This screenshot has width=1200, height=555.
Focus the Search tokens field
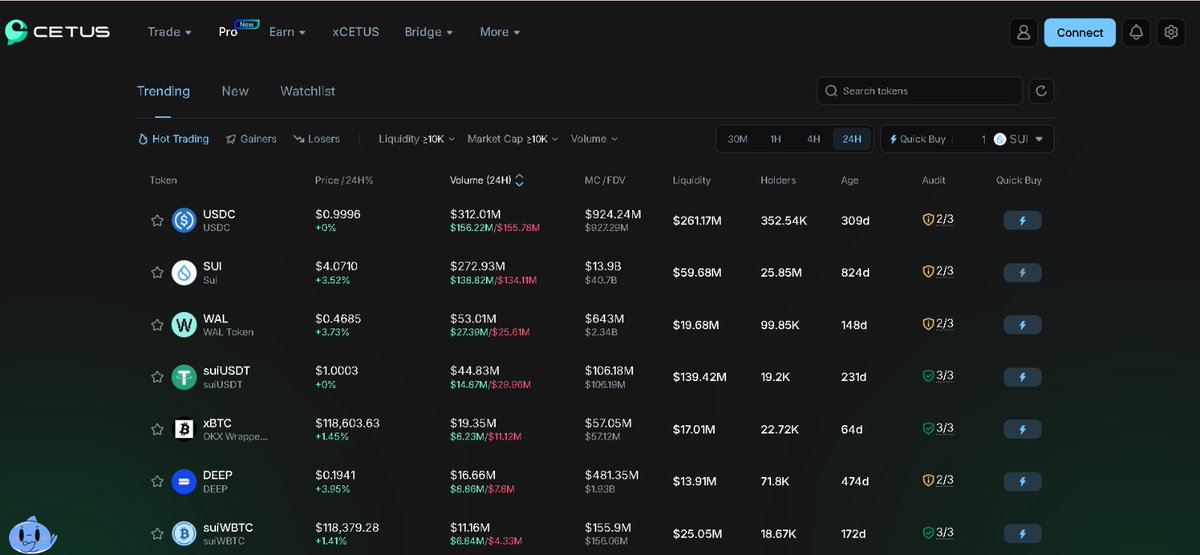[920, 91]
